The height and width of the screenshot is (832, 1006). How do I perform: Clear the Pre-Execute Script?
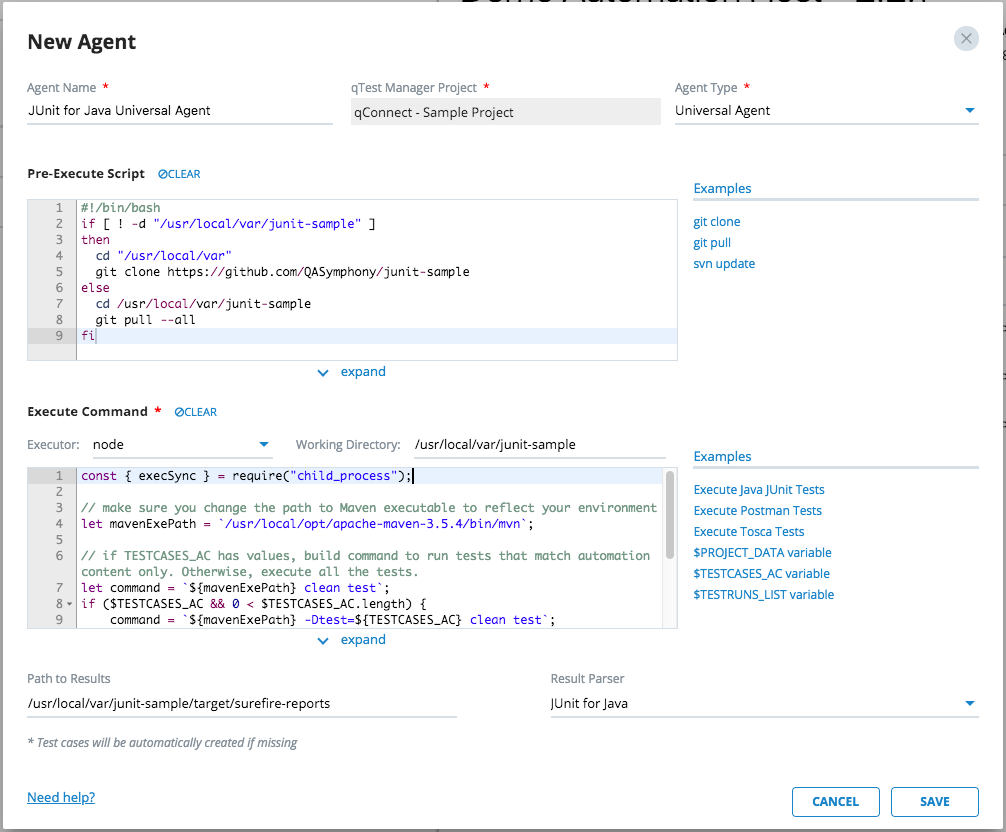click(x=180, y=174)
